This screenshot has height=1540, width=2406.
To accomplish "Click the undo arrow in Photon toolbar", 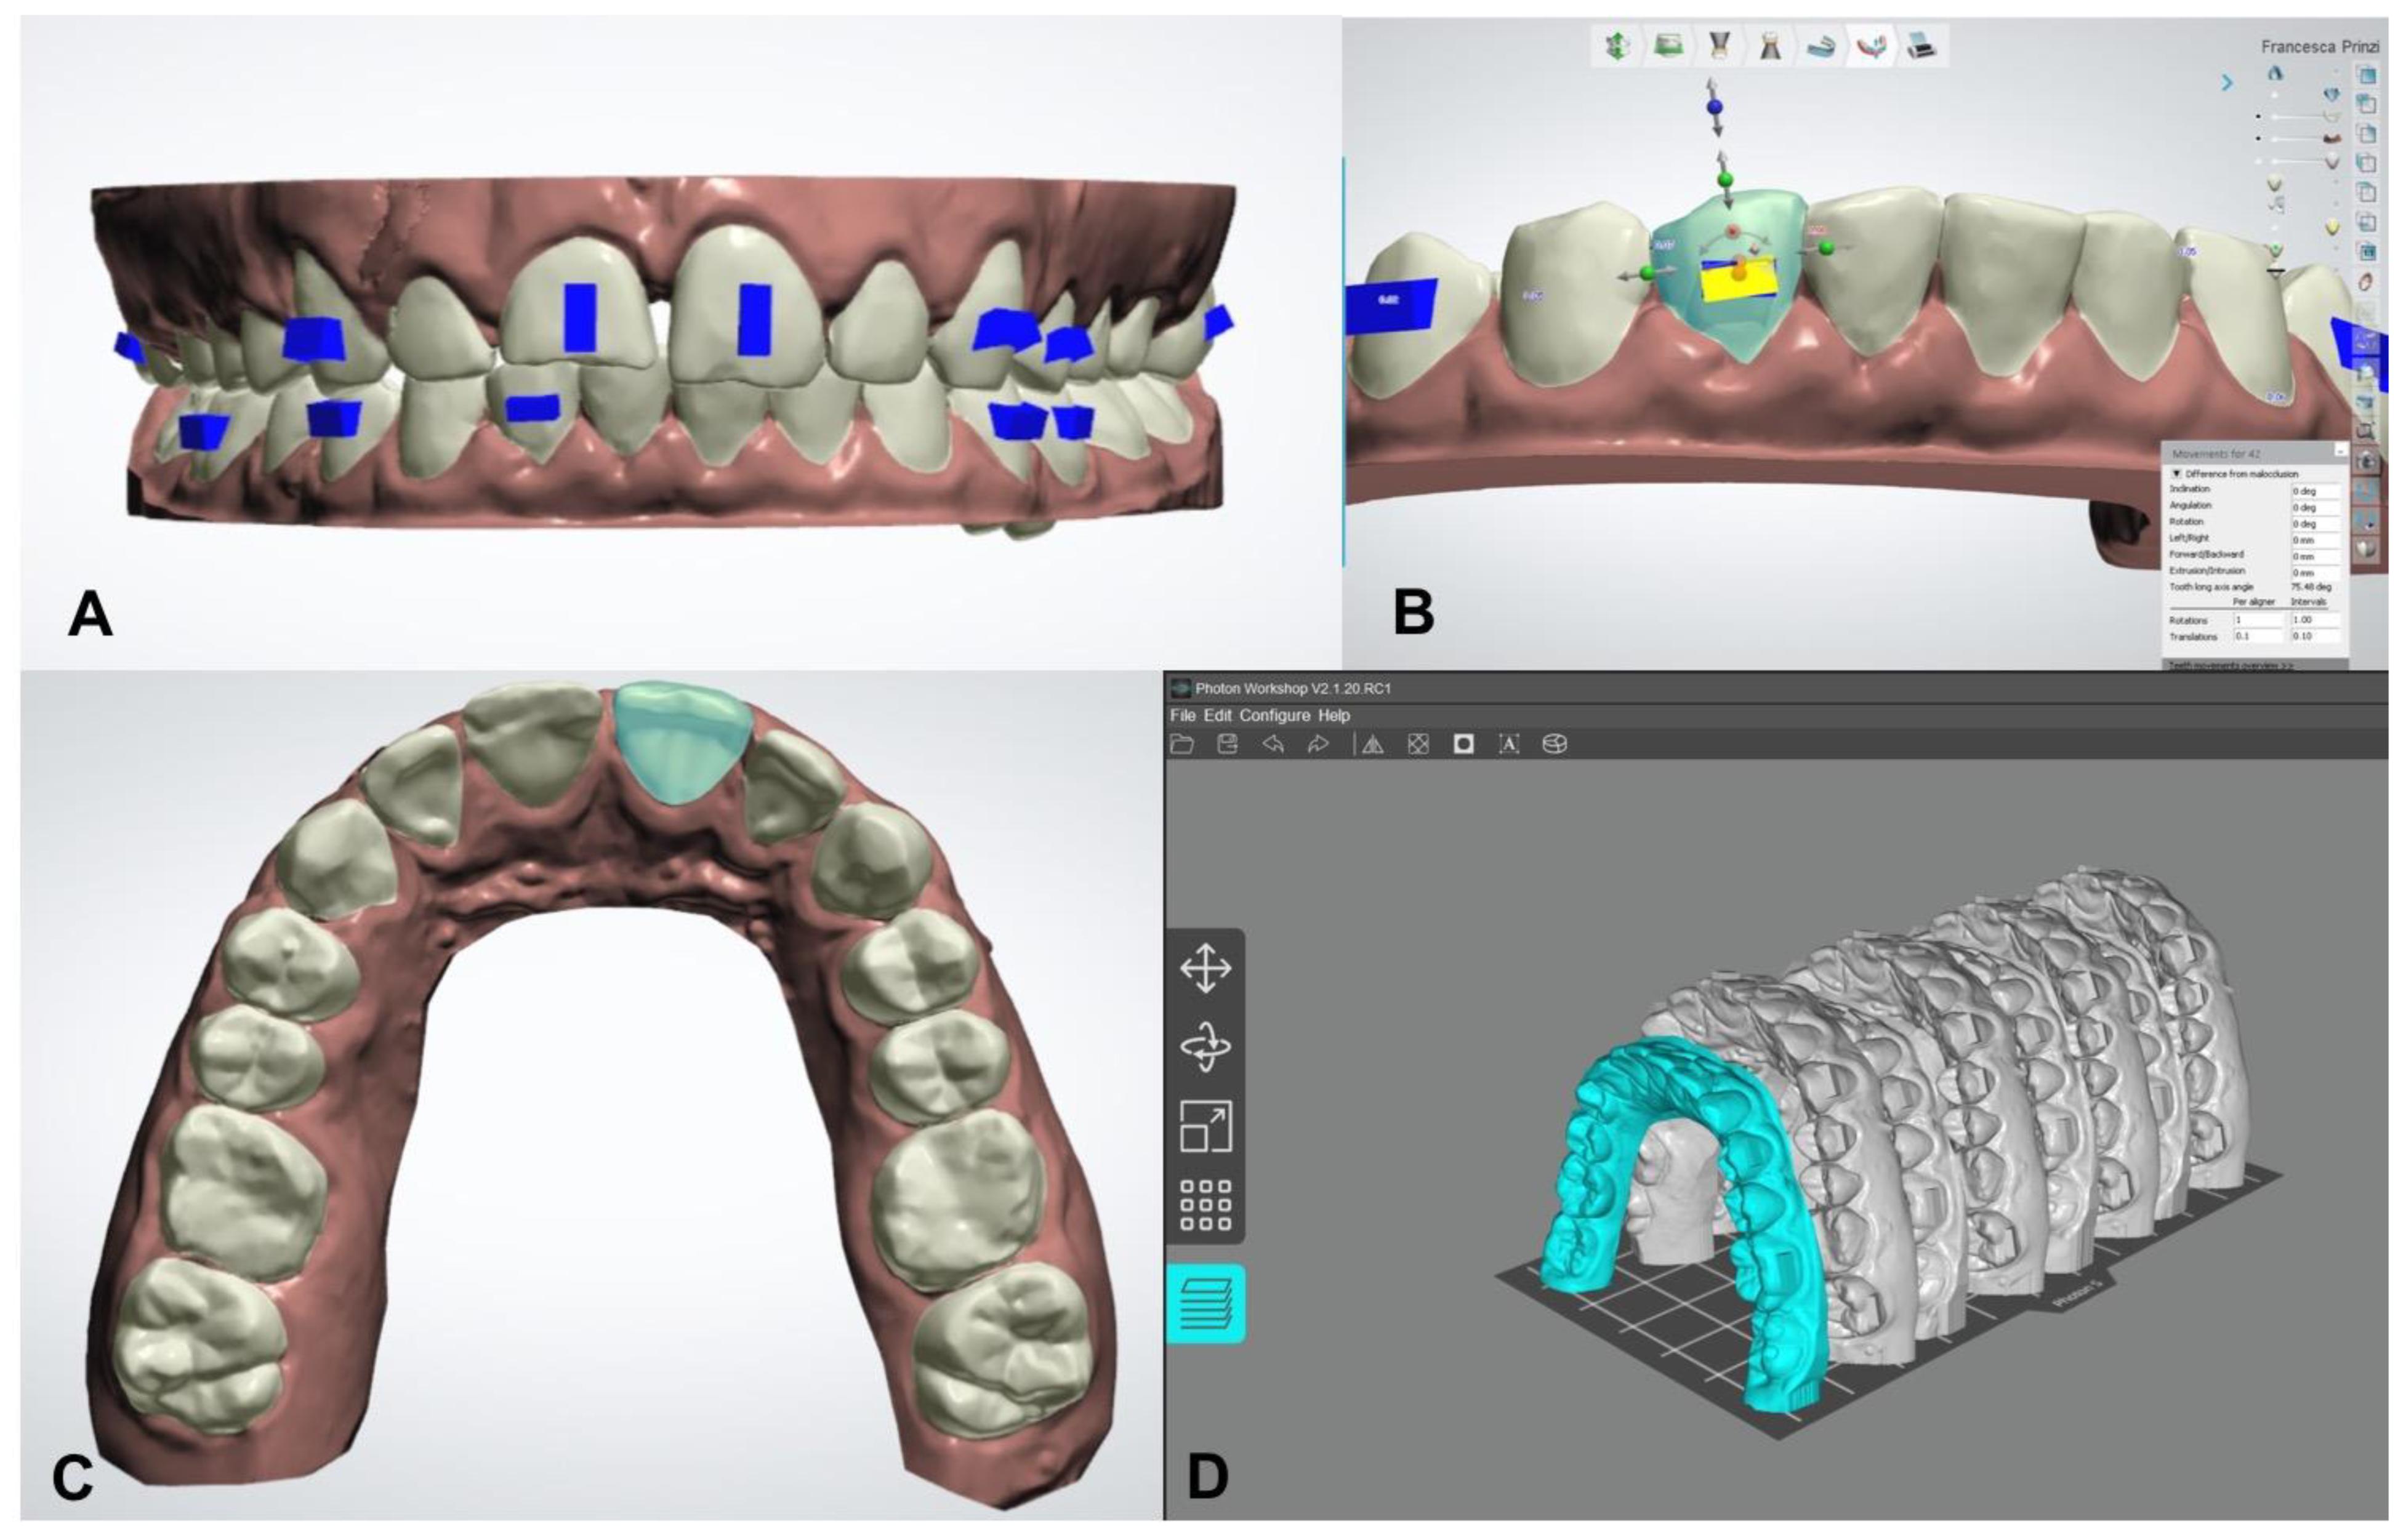I will [1273, 744].
